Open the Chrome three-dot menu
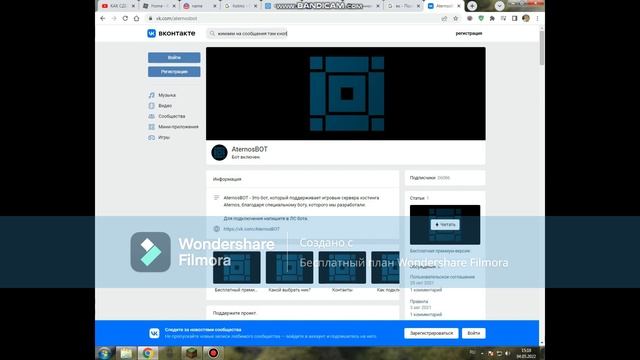640x360 pixels. coord(537,18)
